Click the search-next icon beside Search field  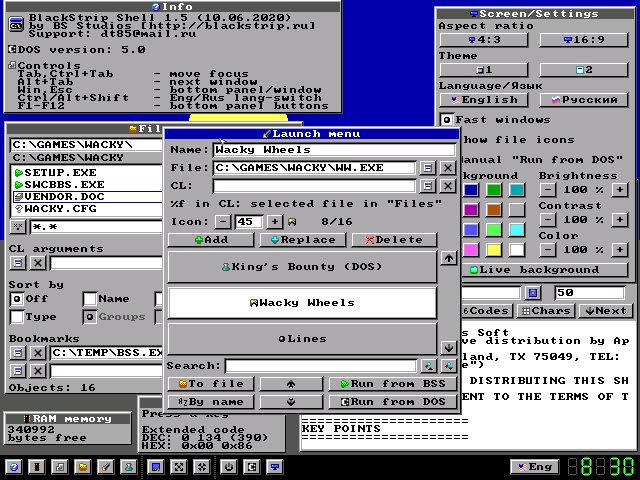[x=448, y=366]
